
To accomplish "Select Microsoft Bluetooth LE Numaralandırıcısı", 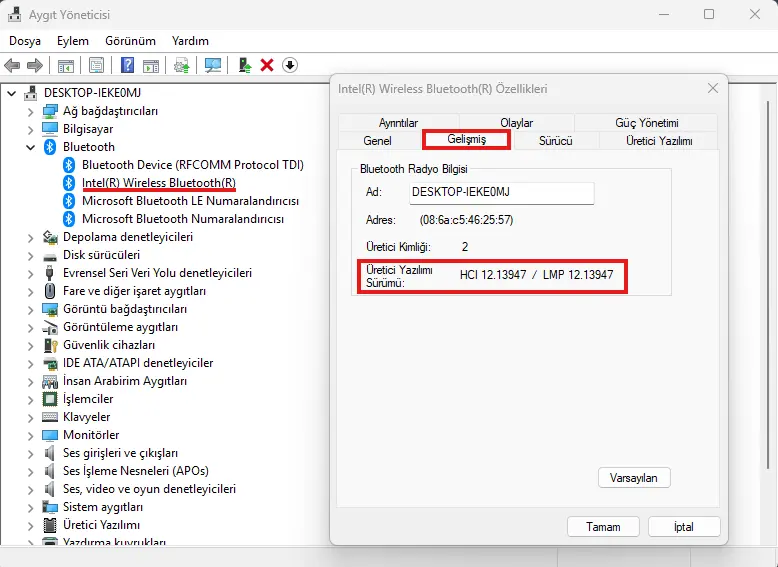I will (x=191, y=201).
